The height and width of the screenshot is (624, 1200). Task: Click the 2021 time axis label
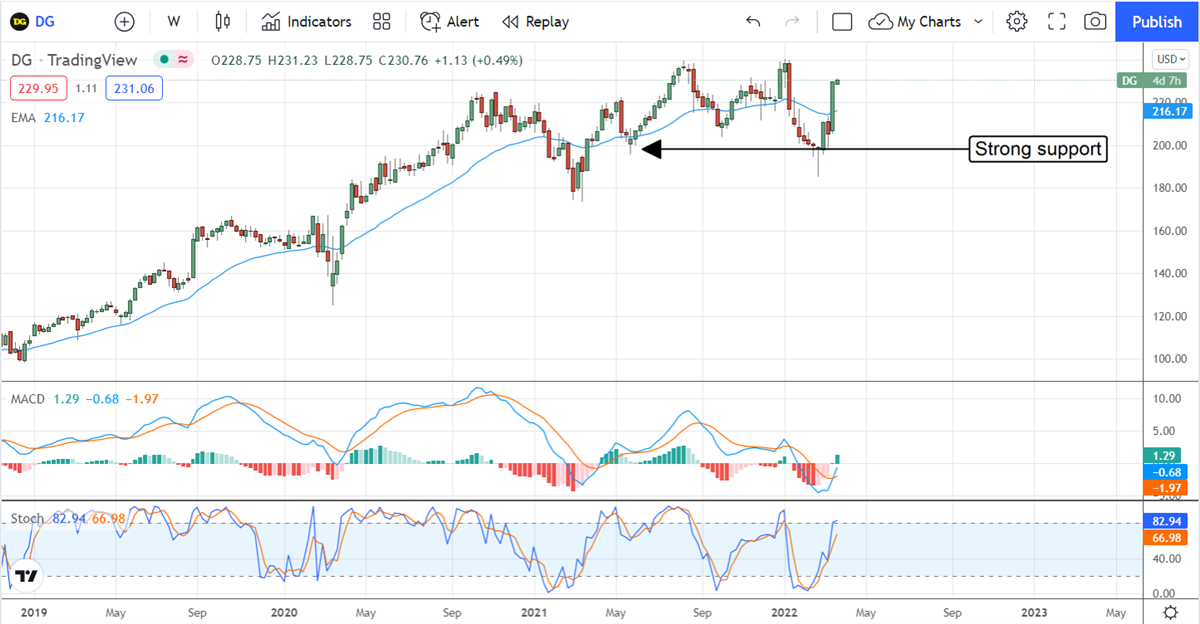(x=534, y=611)
